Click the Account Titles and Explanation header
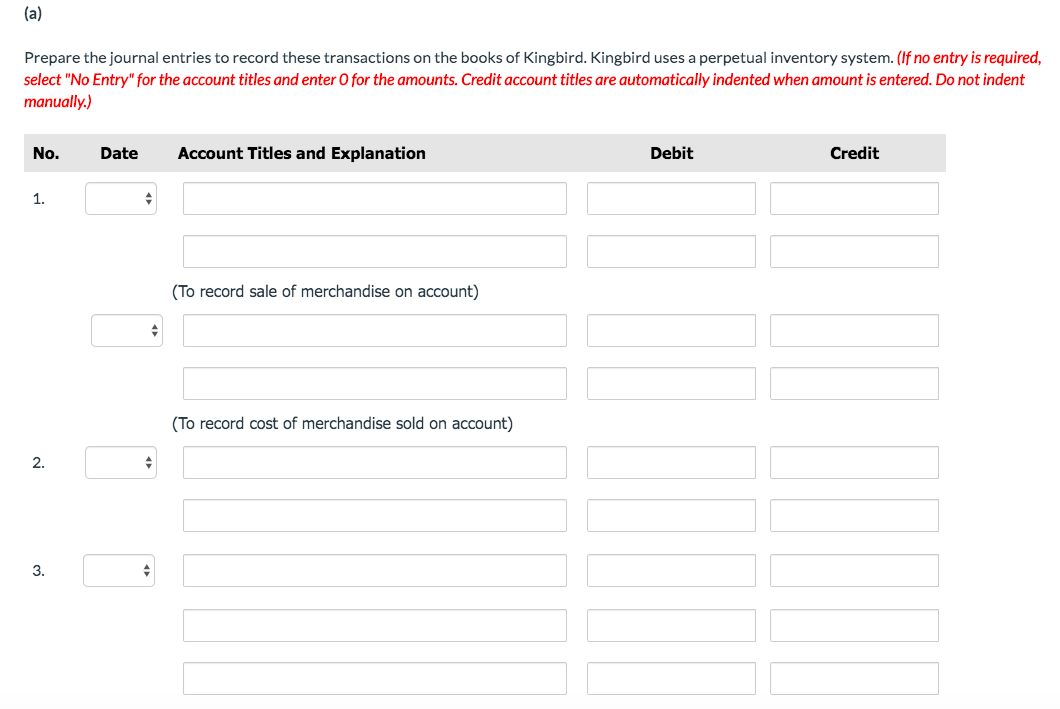This screenshot has height=709, width=1060. [x=302, y=153]
